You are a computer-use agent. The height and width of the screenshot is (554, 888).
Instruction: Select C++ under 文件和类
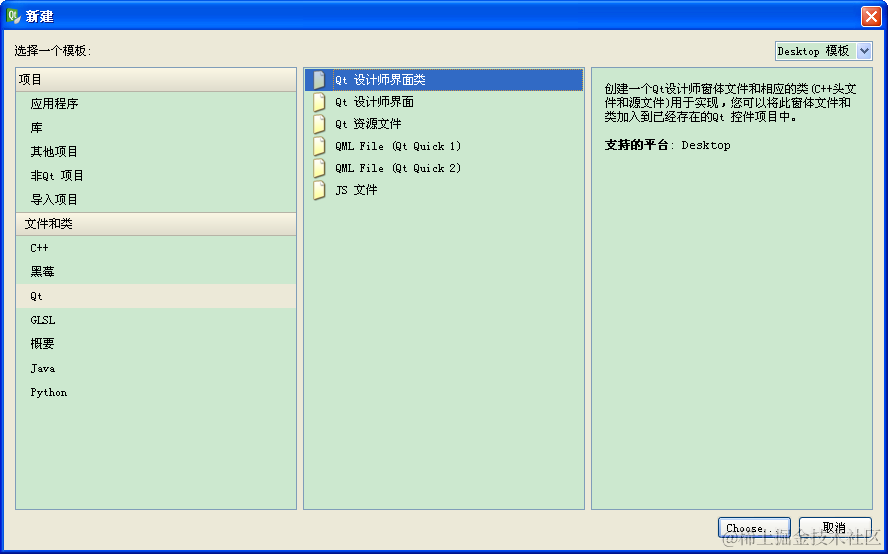click(x=156, y=248)
